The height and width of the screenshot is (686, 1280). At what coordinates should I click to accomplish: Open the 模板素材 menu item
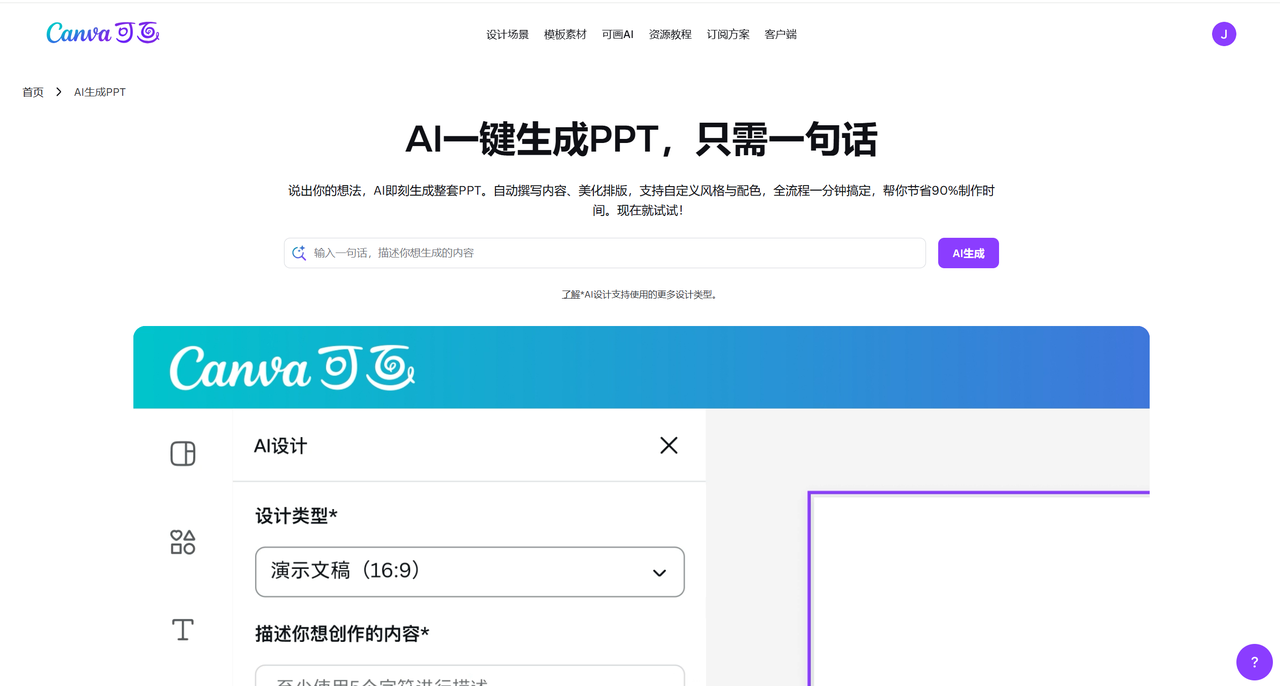(565, 33)
